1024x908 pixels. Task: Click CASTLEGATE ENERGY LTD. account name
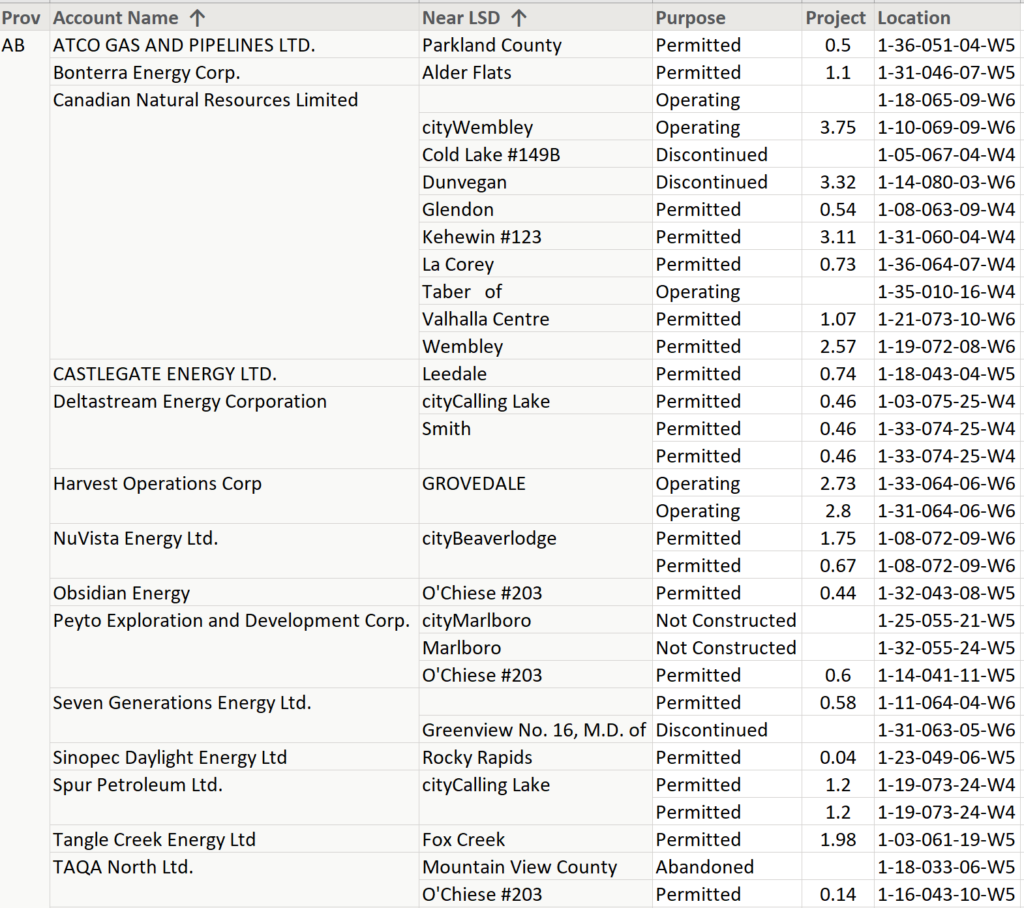pyautogui.click(x=165, y=374)
